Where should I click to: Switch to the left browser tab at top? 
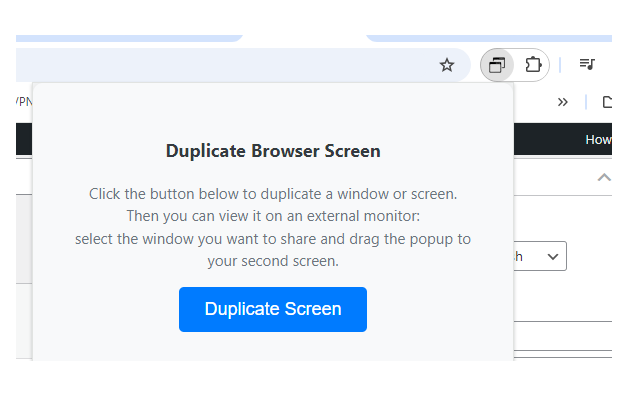pyautogui.click(x=130, y=37)
